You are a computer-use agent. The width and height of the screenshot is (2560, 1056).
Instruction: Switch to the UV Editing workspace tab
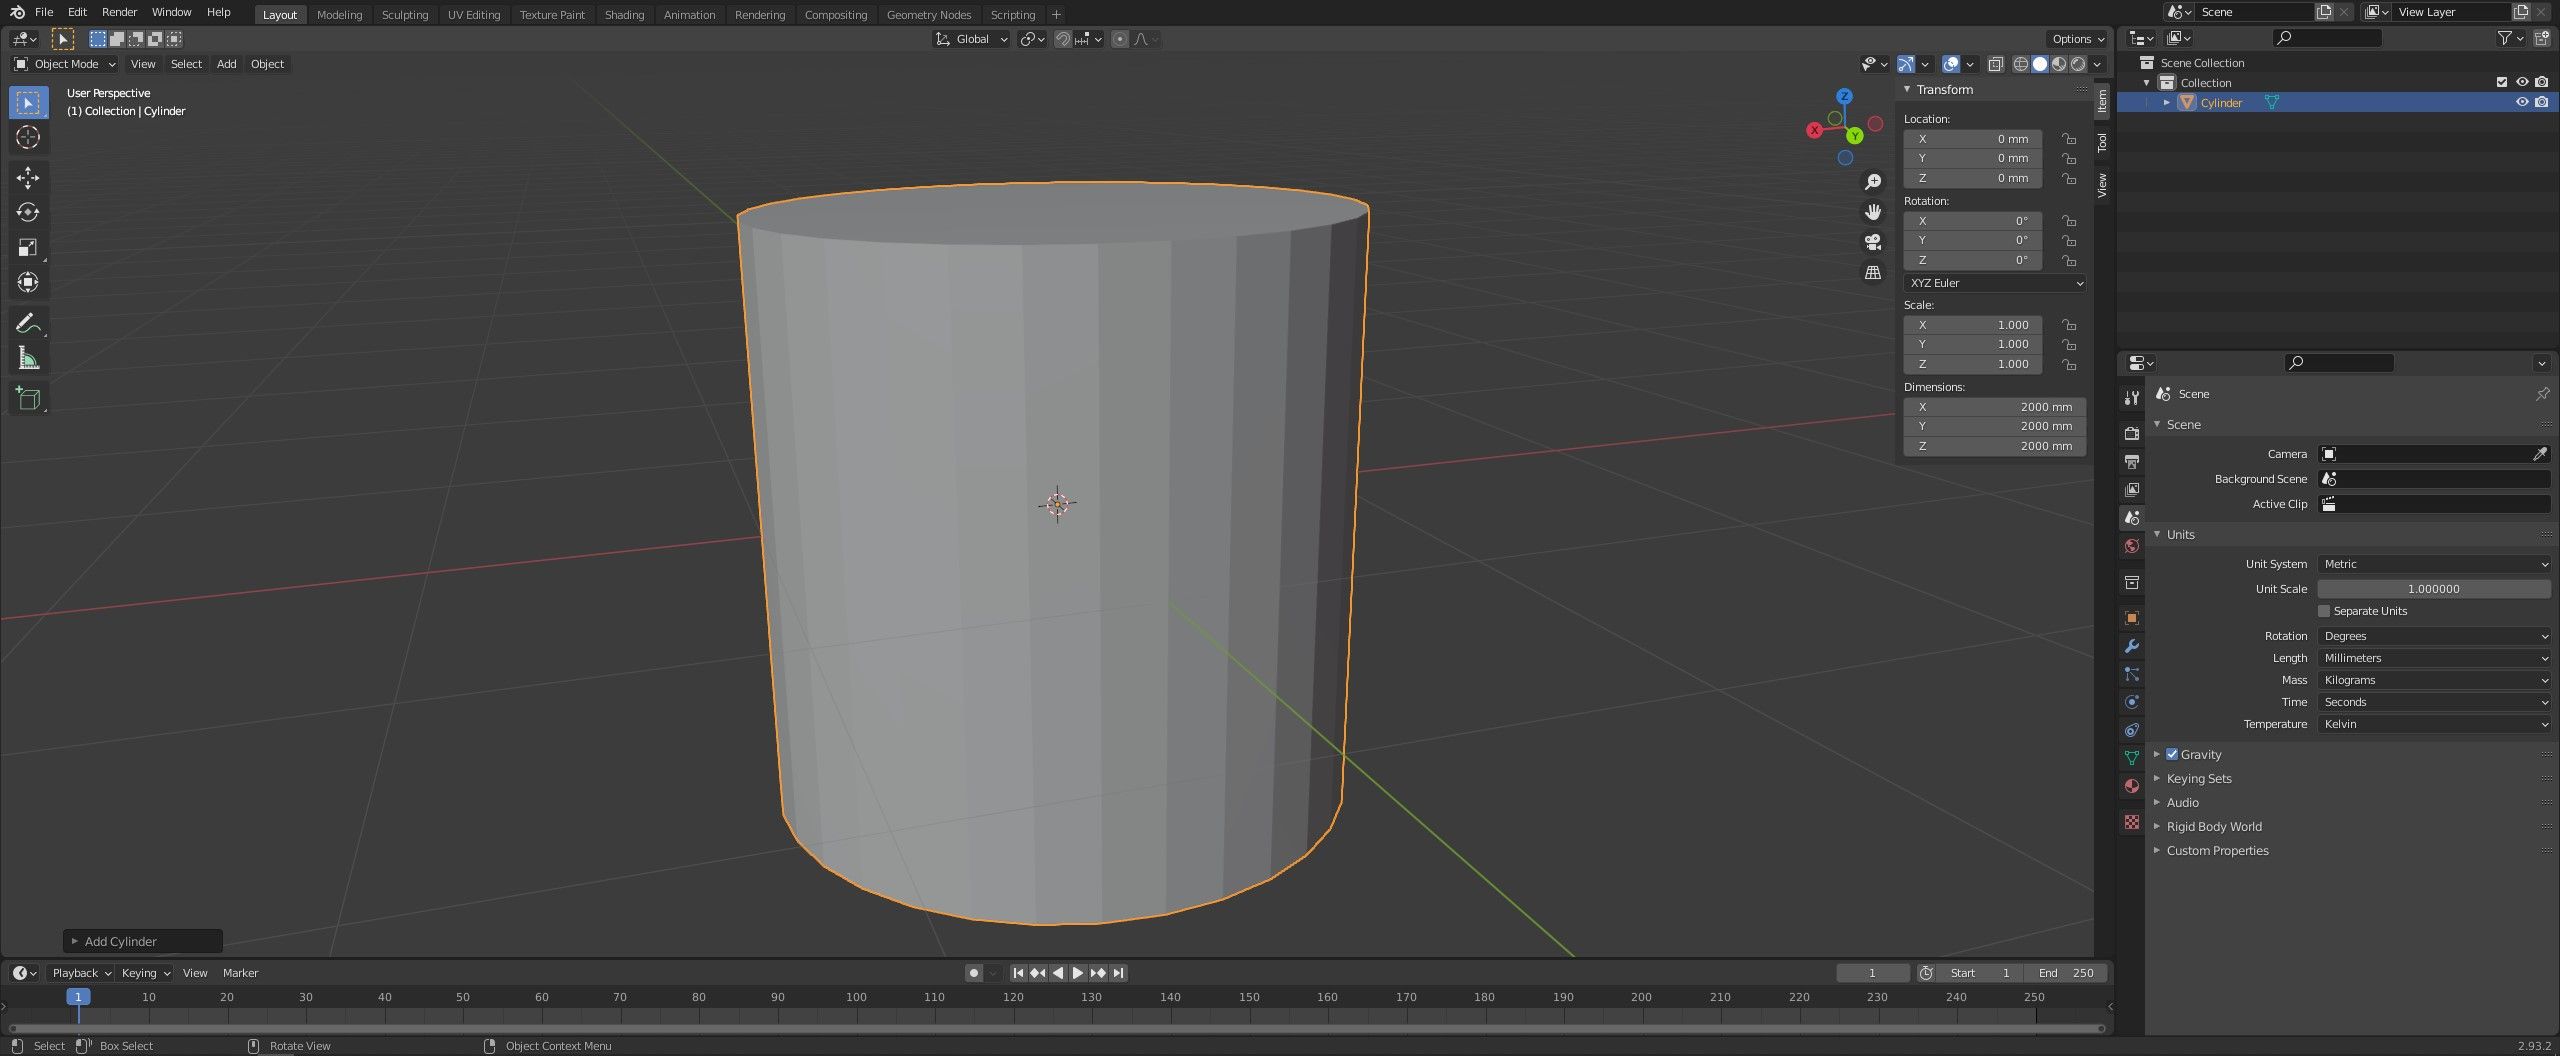point(473,14)
